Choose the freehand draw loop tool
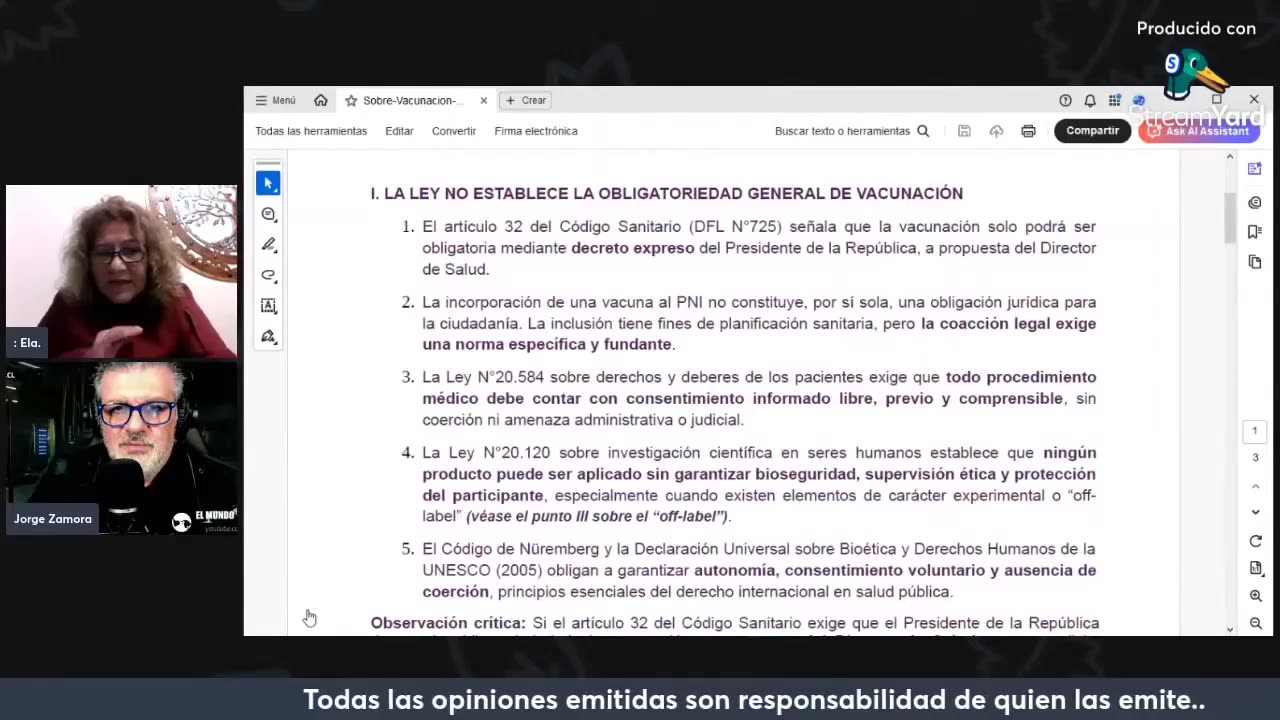Image resolution: width=1280 pixels, height=720 pixels. [x=268, y=275]
